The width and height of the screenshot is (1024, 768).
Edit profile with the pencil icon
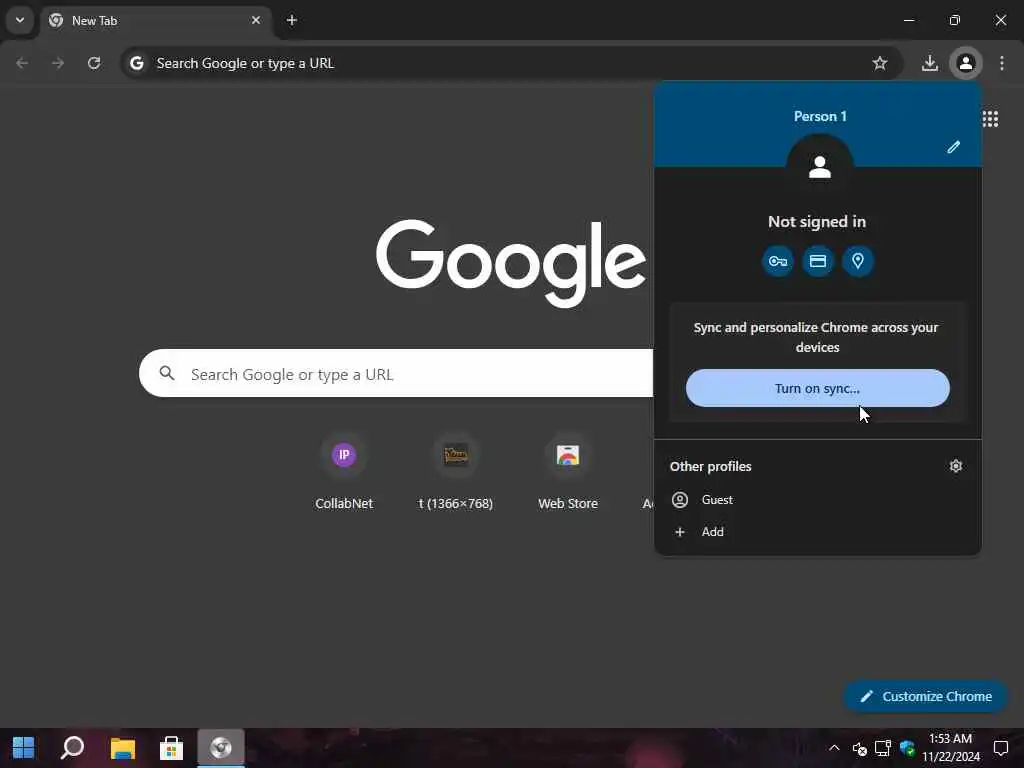[x=953, y=147]
